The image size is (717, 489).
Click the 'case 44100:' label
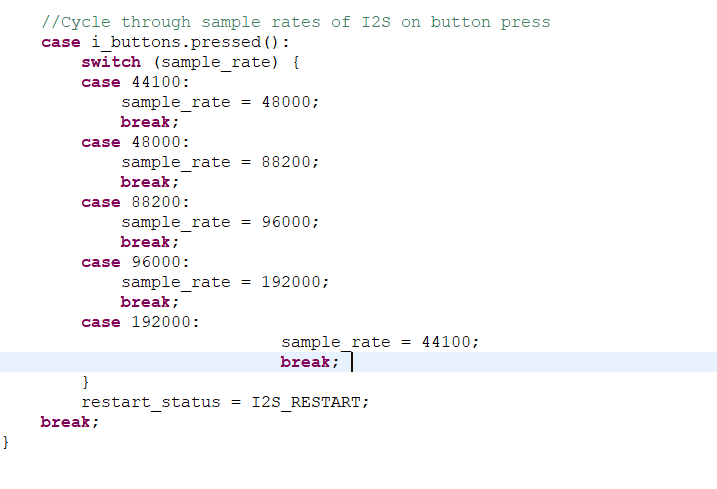[135, 82]
